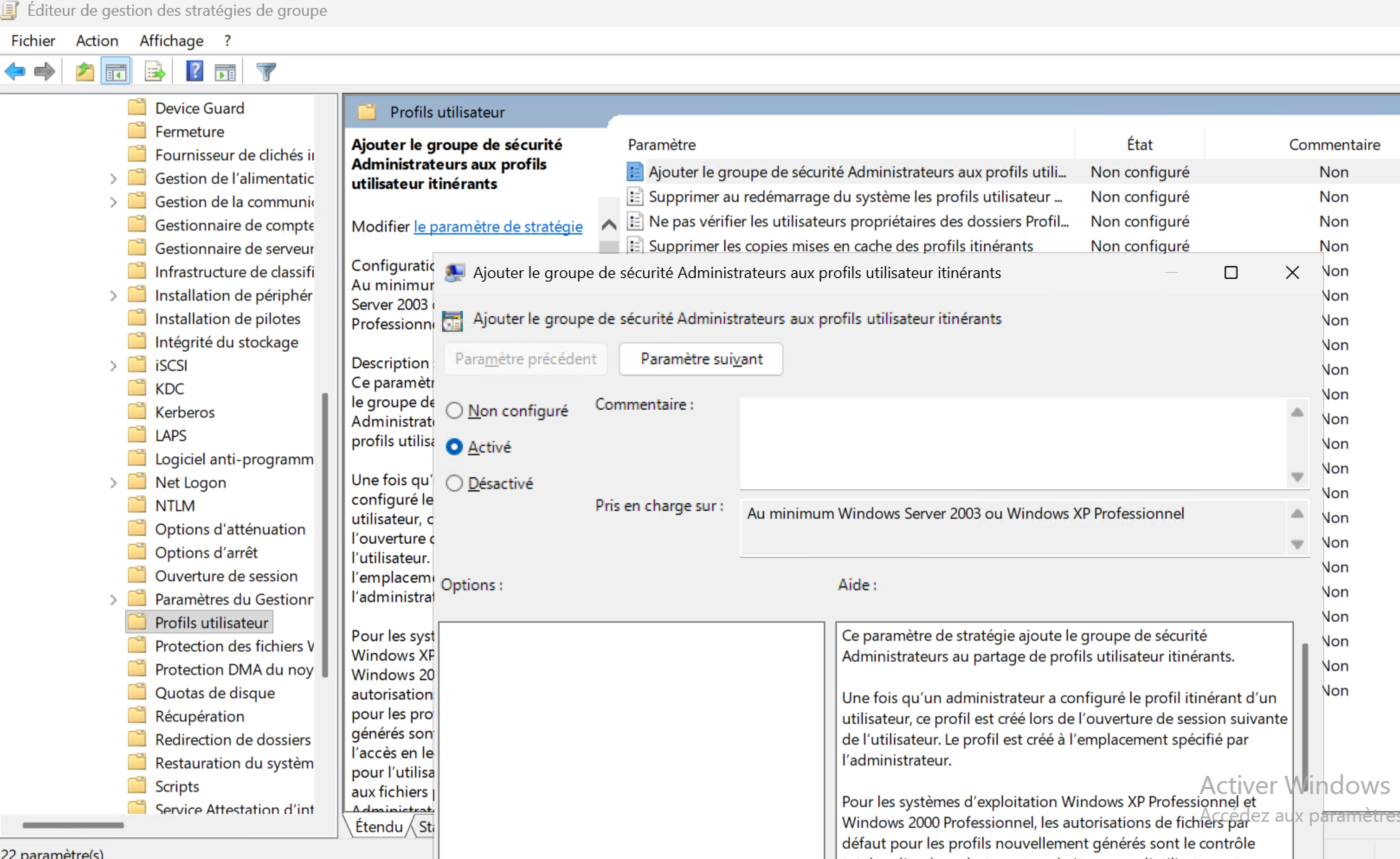Toggle the console tree pane icon

click(116, 71)
